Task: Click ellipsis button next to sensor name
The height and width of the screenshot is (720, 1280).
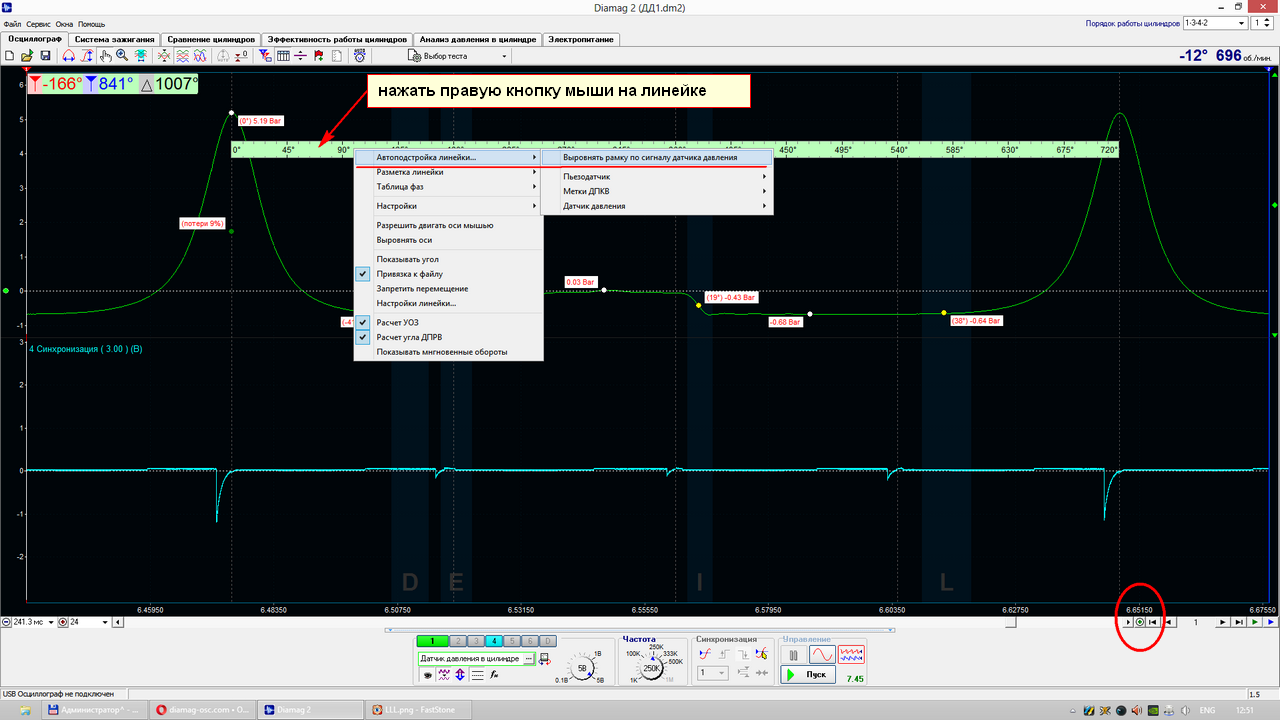Action: [529, 659]
